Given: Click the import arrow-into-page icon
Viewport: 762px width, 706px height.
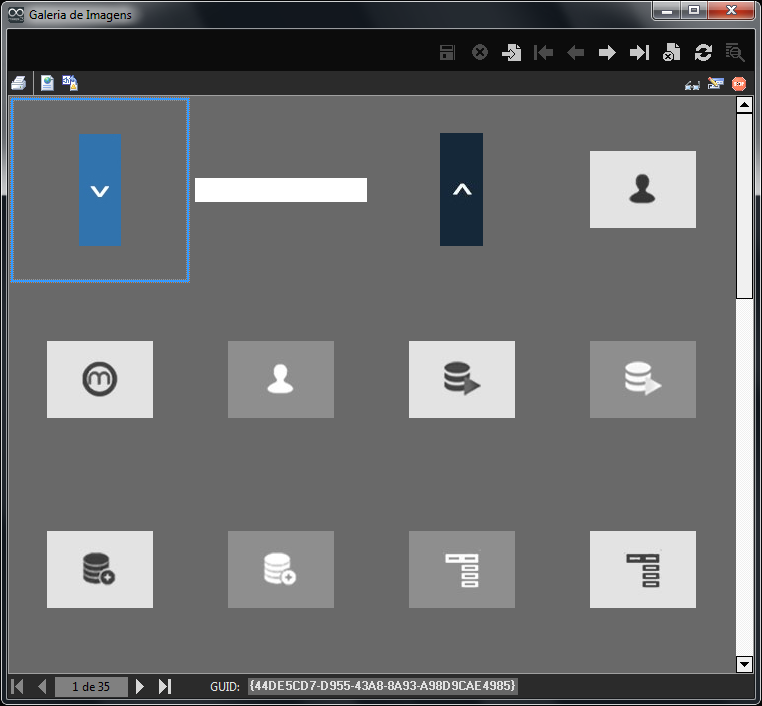Looking at the screenshot, I should click(x=511, y=53).
